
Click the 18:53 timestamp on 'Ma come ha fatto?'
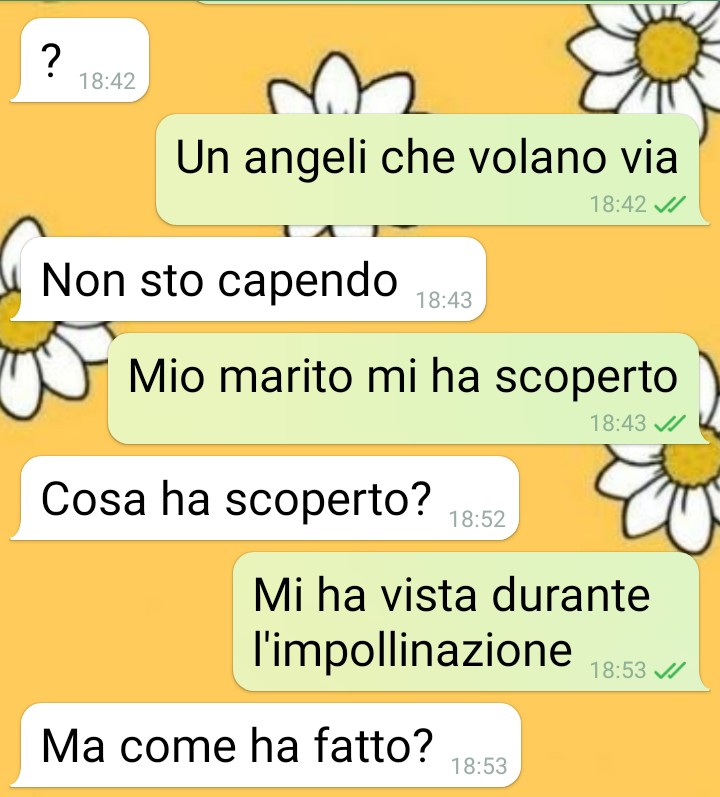tap(479, 766)
